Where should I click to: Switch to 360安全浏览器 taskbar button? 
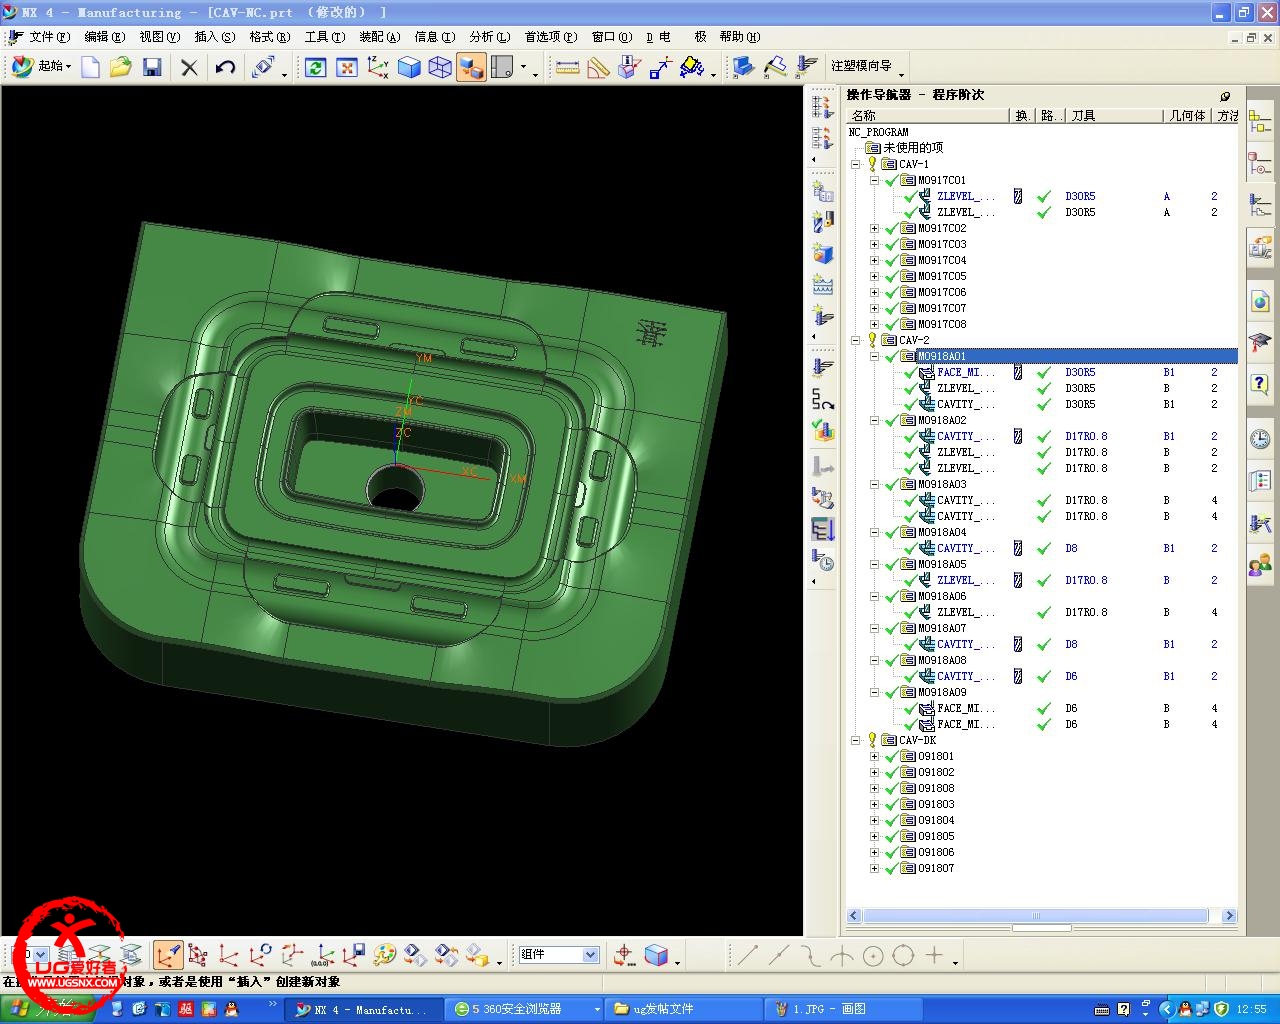[526, 1009]
